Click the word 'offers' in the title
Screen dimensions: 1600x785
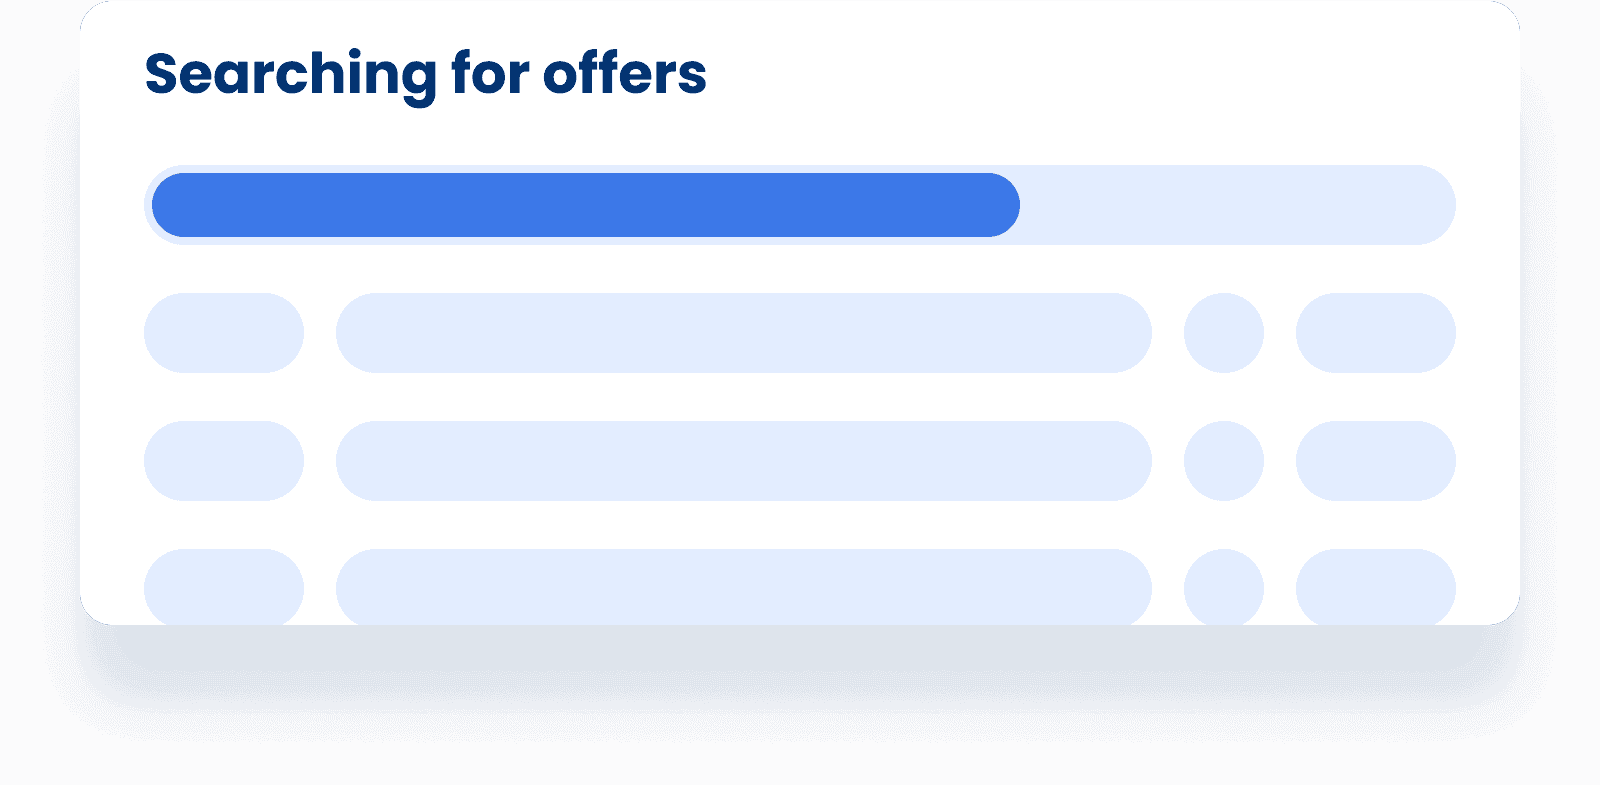click(x=625, y=73)
